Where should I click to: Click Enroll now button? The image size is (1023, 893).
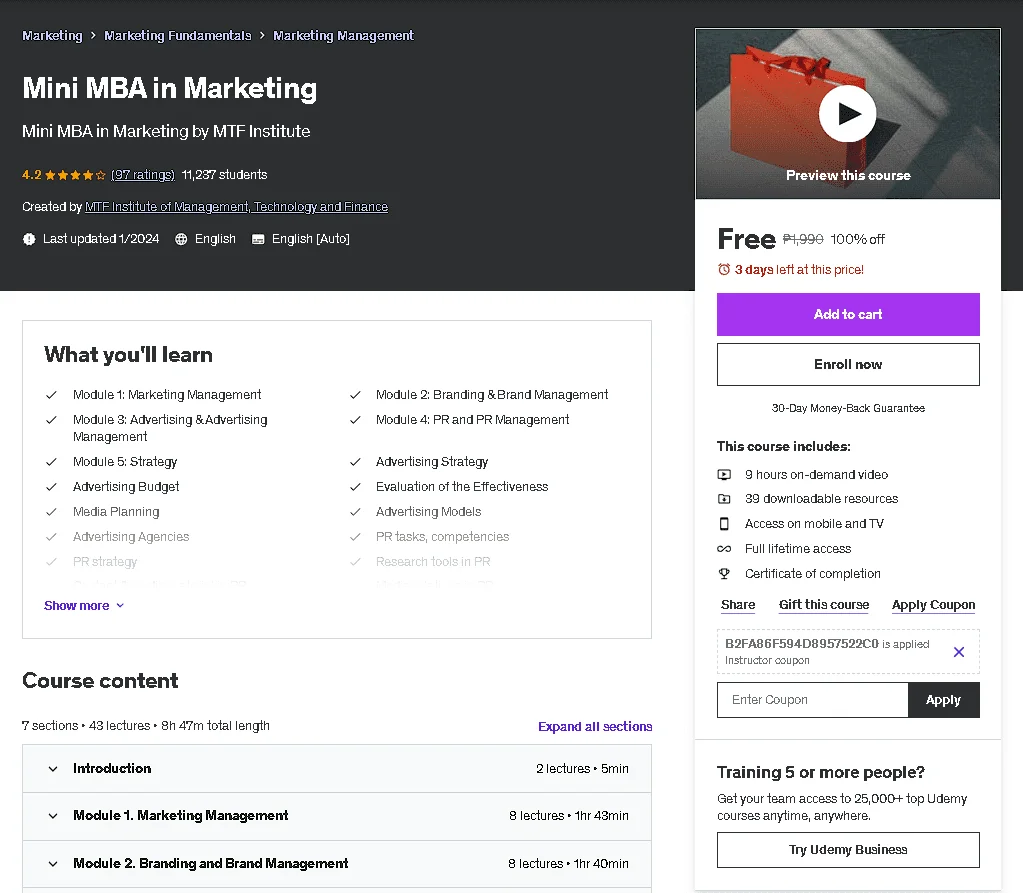pyautogui.click(x=848, y=364)
